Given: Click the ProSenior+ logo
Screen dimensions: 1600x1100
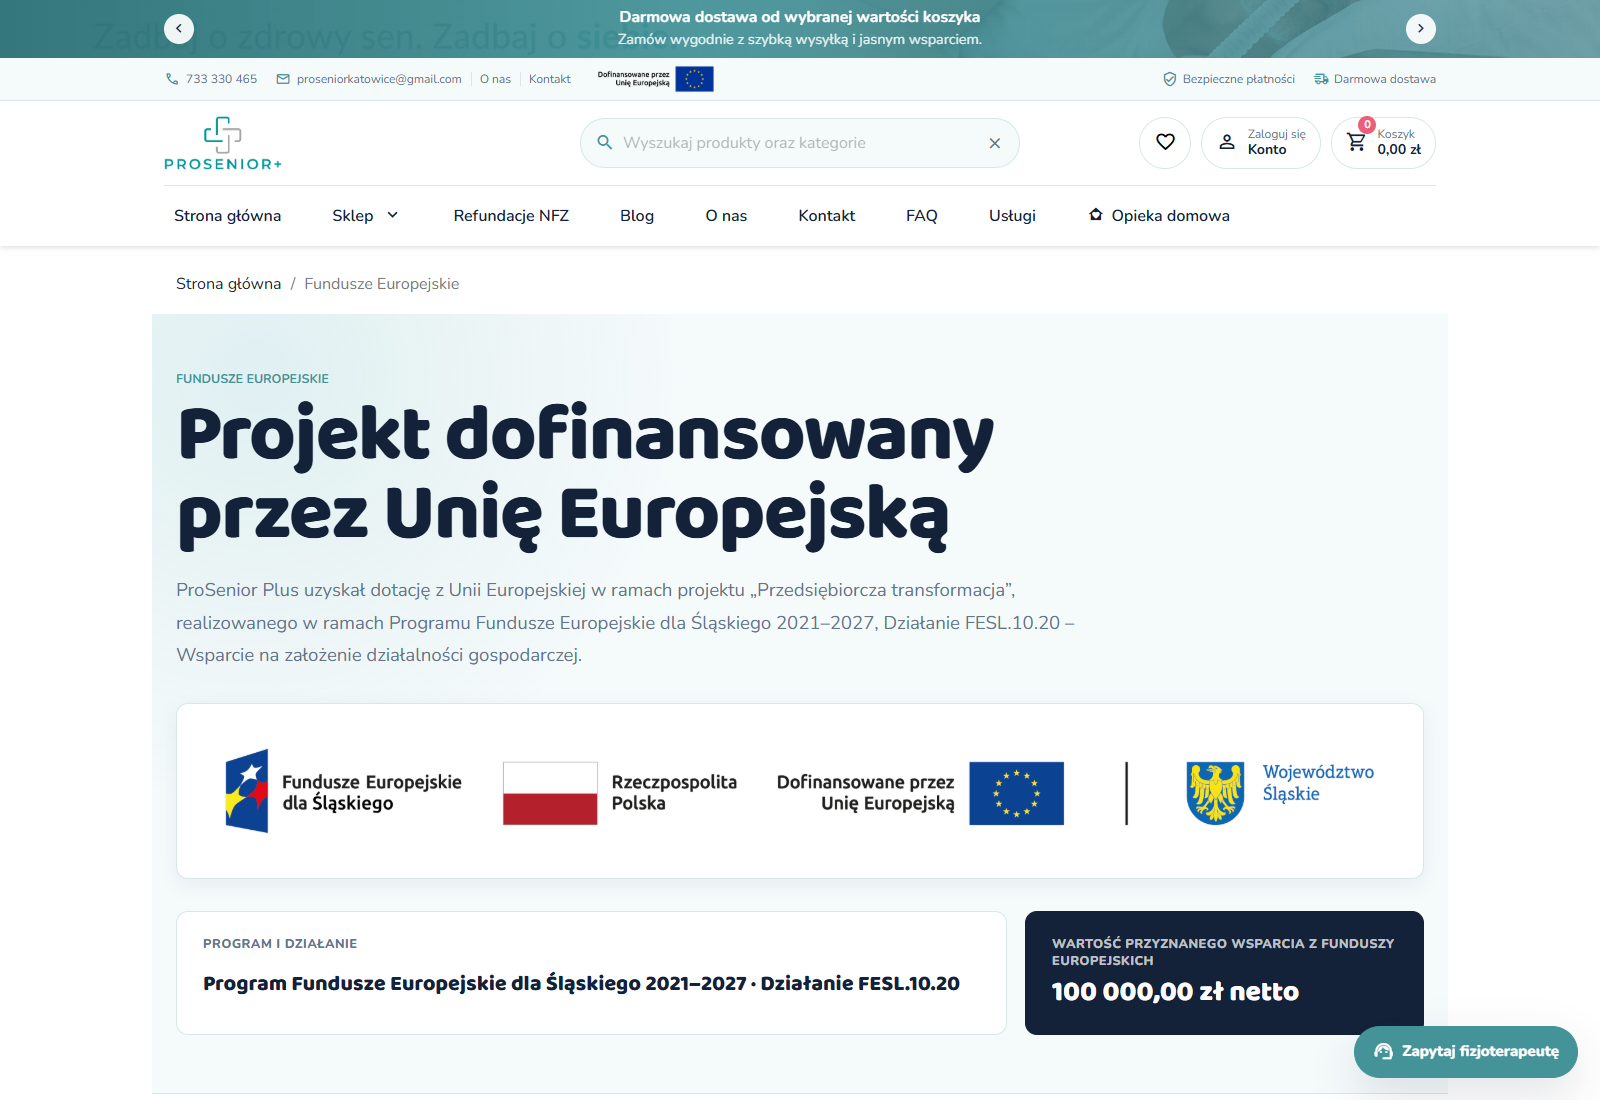Looking at the screenshot, I should [x=223, y=143].
